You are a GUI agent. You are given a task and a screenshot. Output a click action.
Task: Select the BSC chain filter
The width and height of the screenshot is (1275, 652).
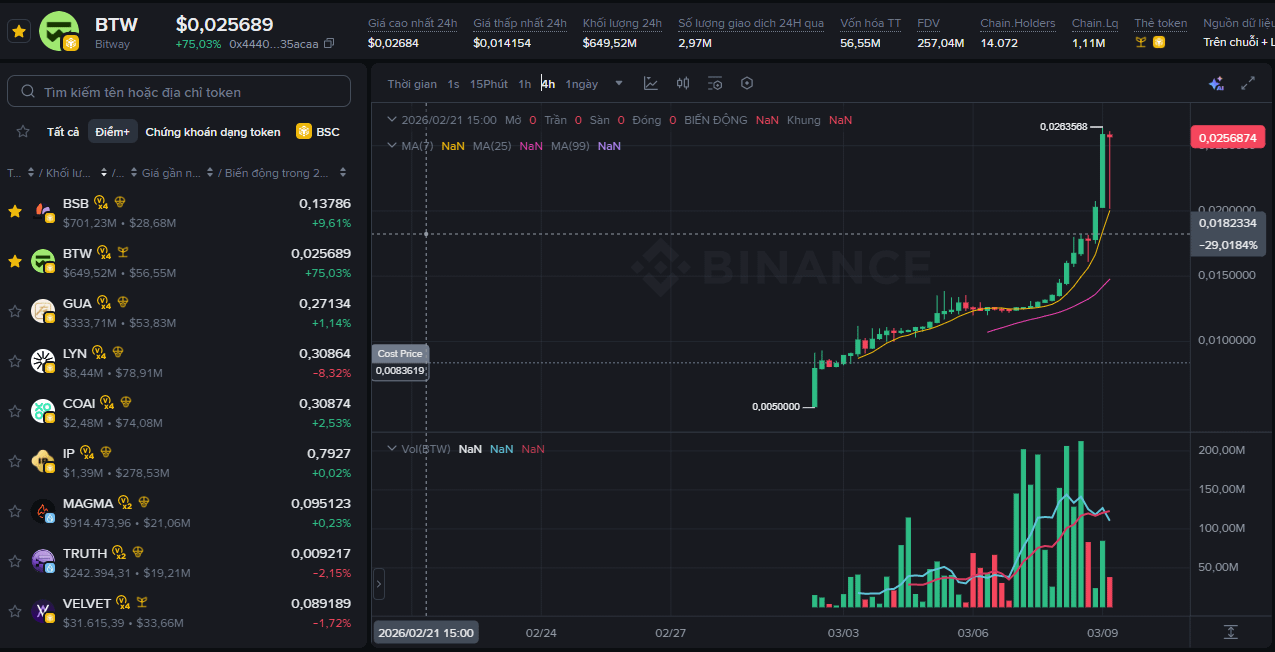pyautogui.click(x=318, y=132)
